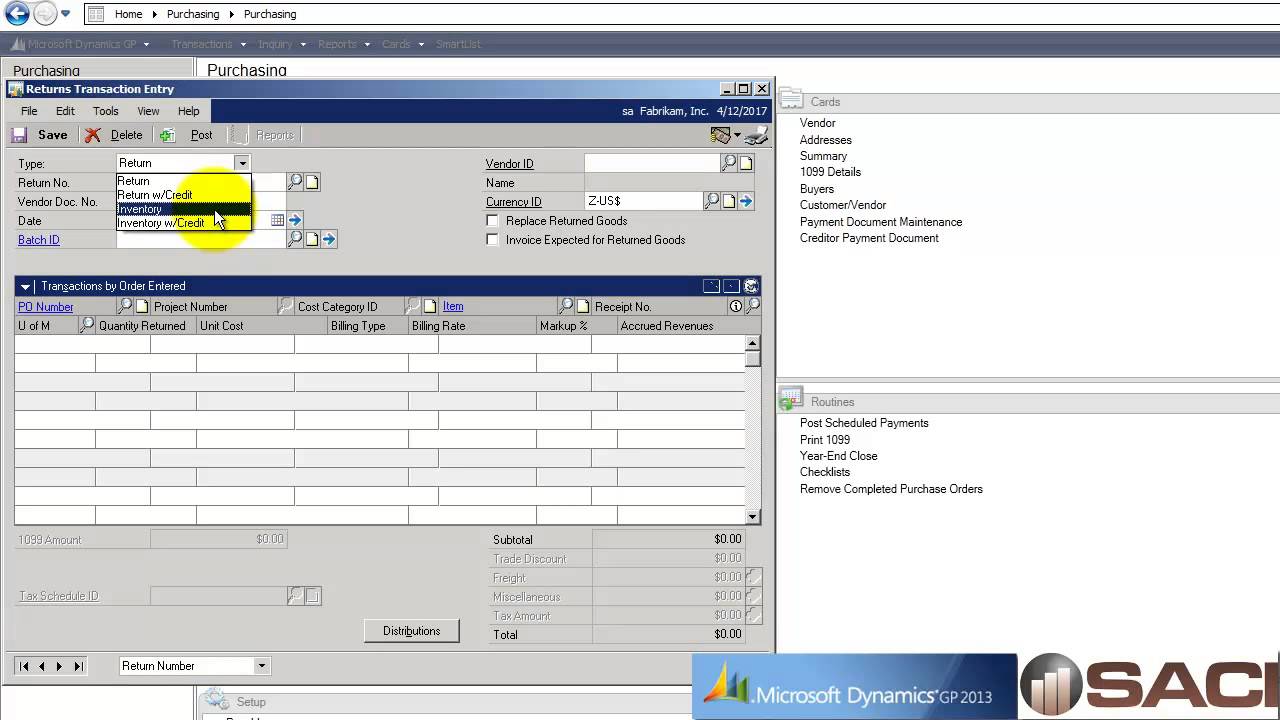Collapse the Type dropdown arrow
This screenshot has height=720, width=1280.
(x=241, y=163)
